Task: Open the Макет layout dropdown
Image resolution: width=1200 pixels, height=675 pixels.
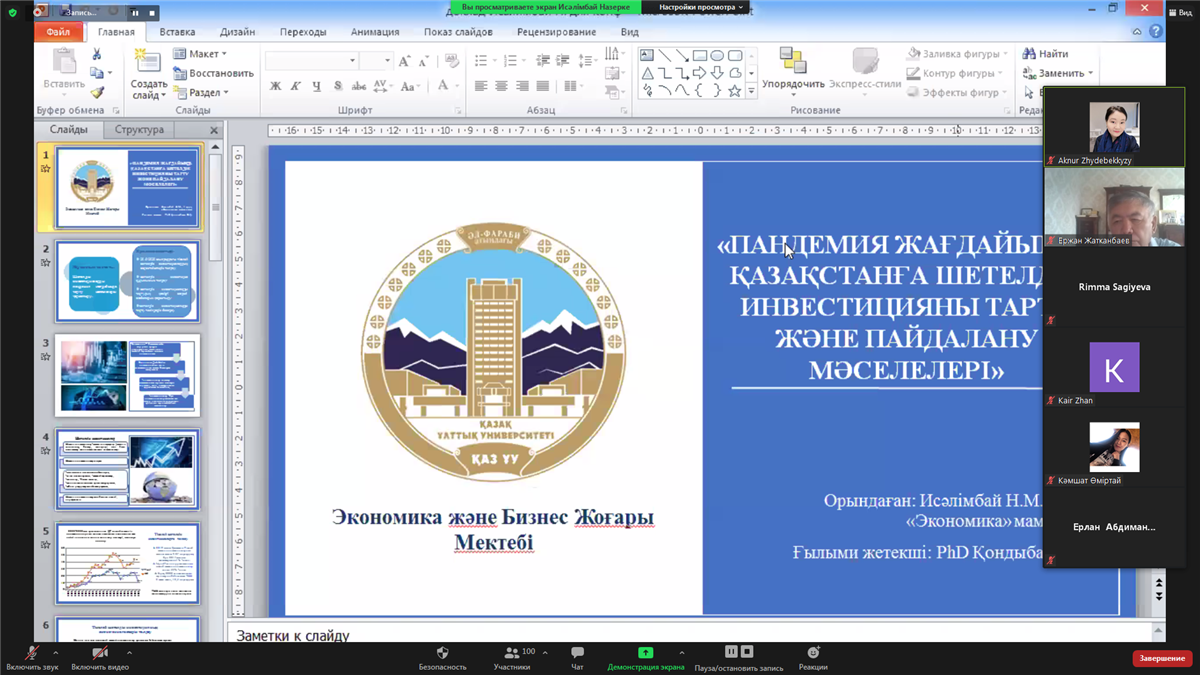Action: (201, 54)
